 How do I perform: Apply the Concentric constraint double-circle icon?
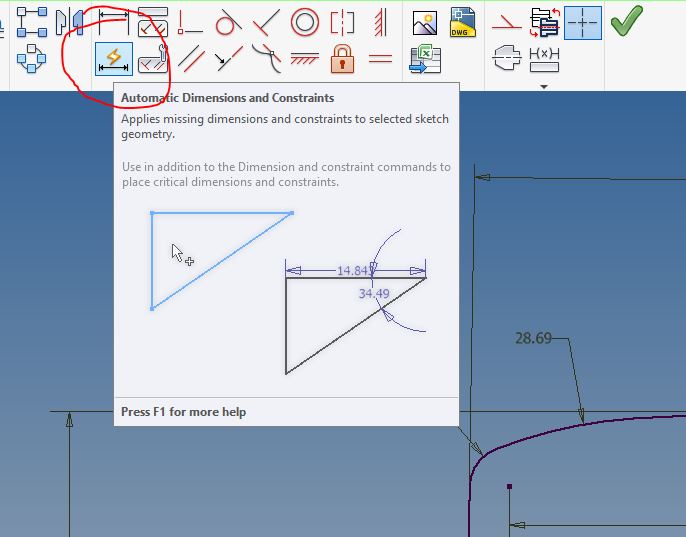pyautogui.click(x=304, y=22)
